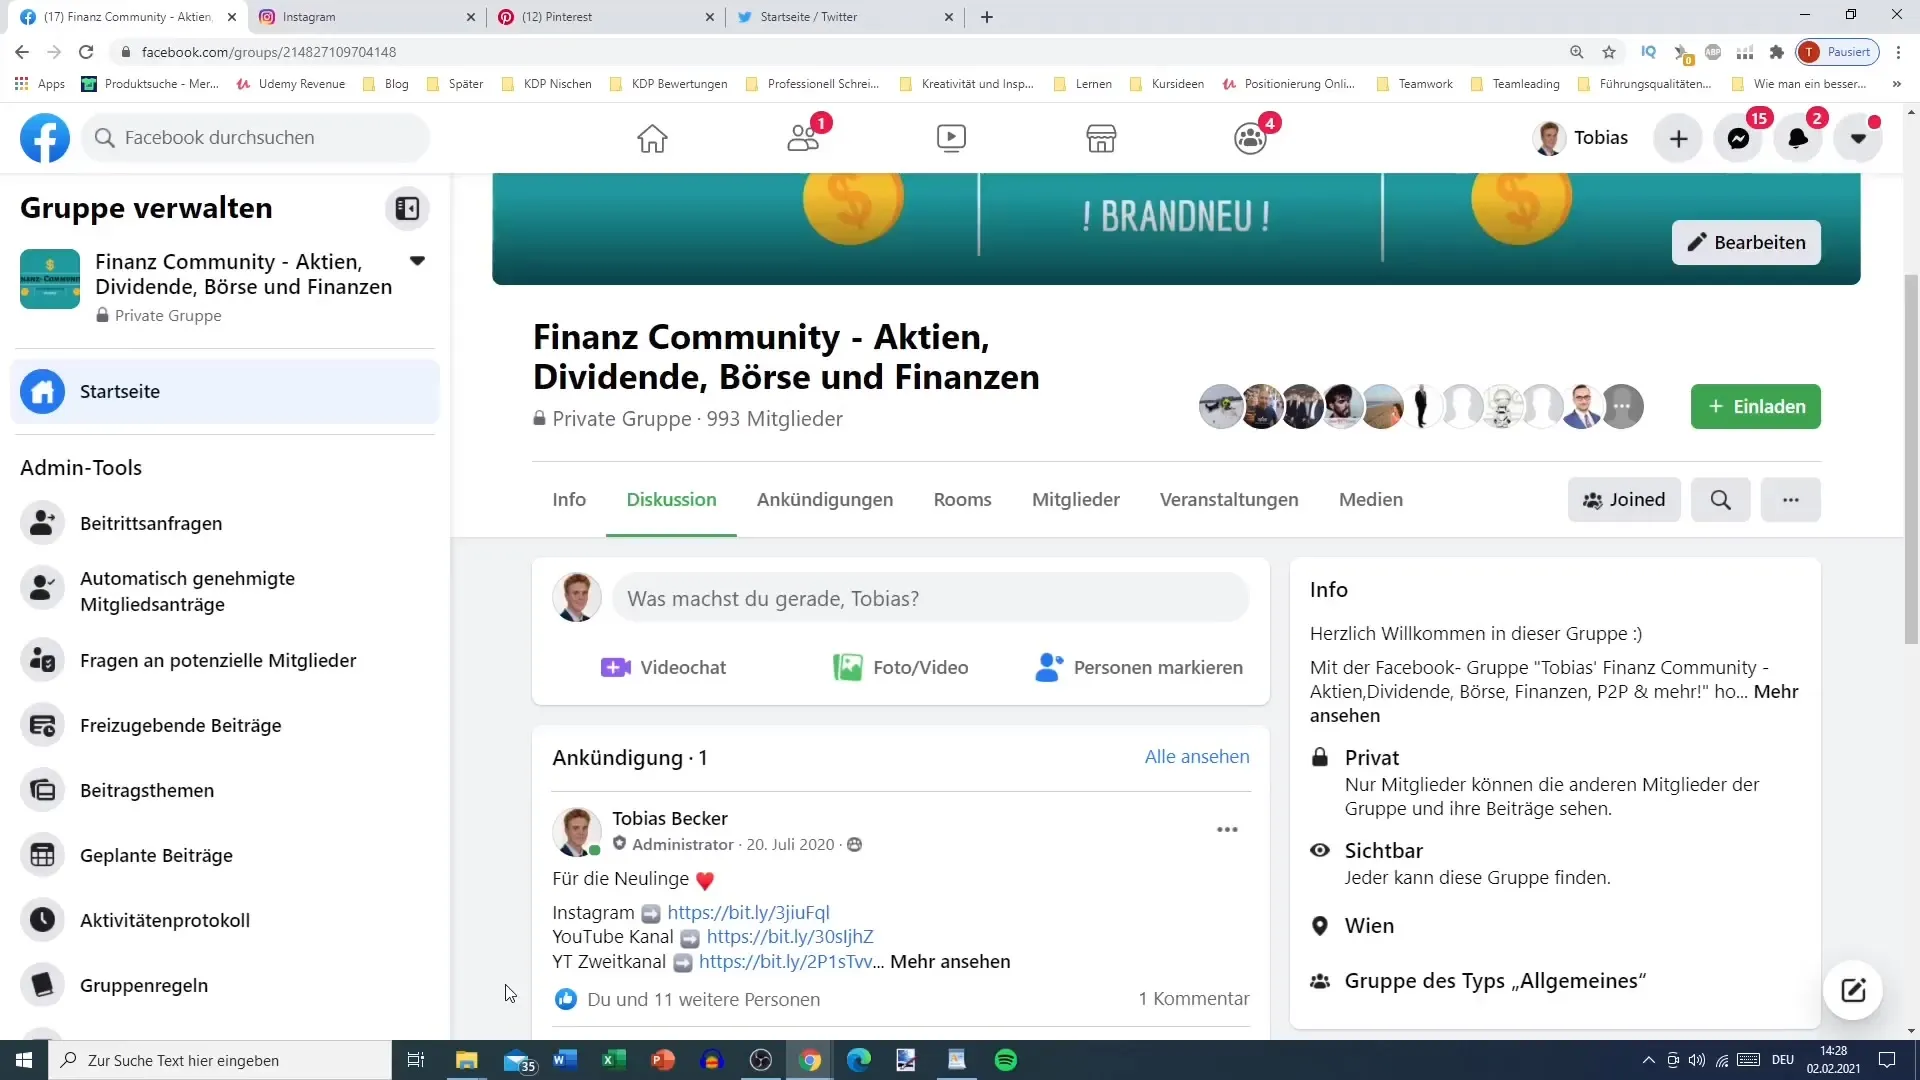Click the 'Was machst du gerade' post field

[930, 598]
